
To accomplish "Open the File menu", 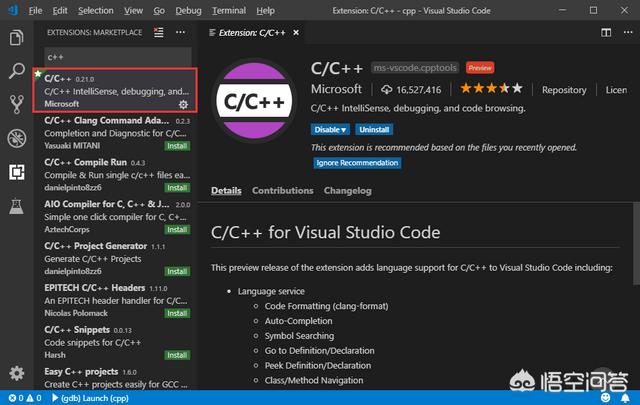I will [x=36, y=11].
